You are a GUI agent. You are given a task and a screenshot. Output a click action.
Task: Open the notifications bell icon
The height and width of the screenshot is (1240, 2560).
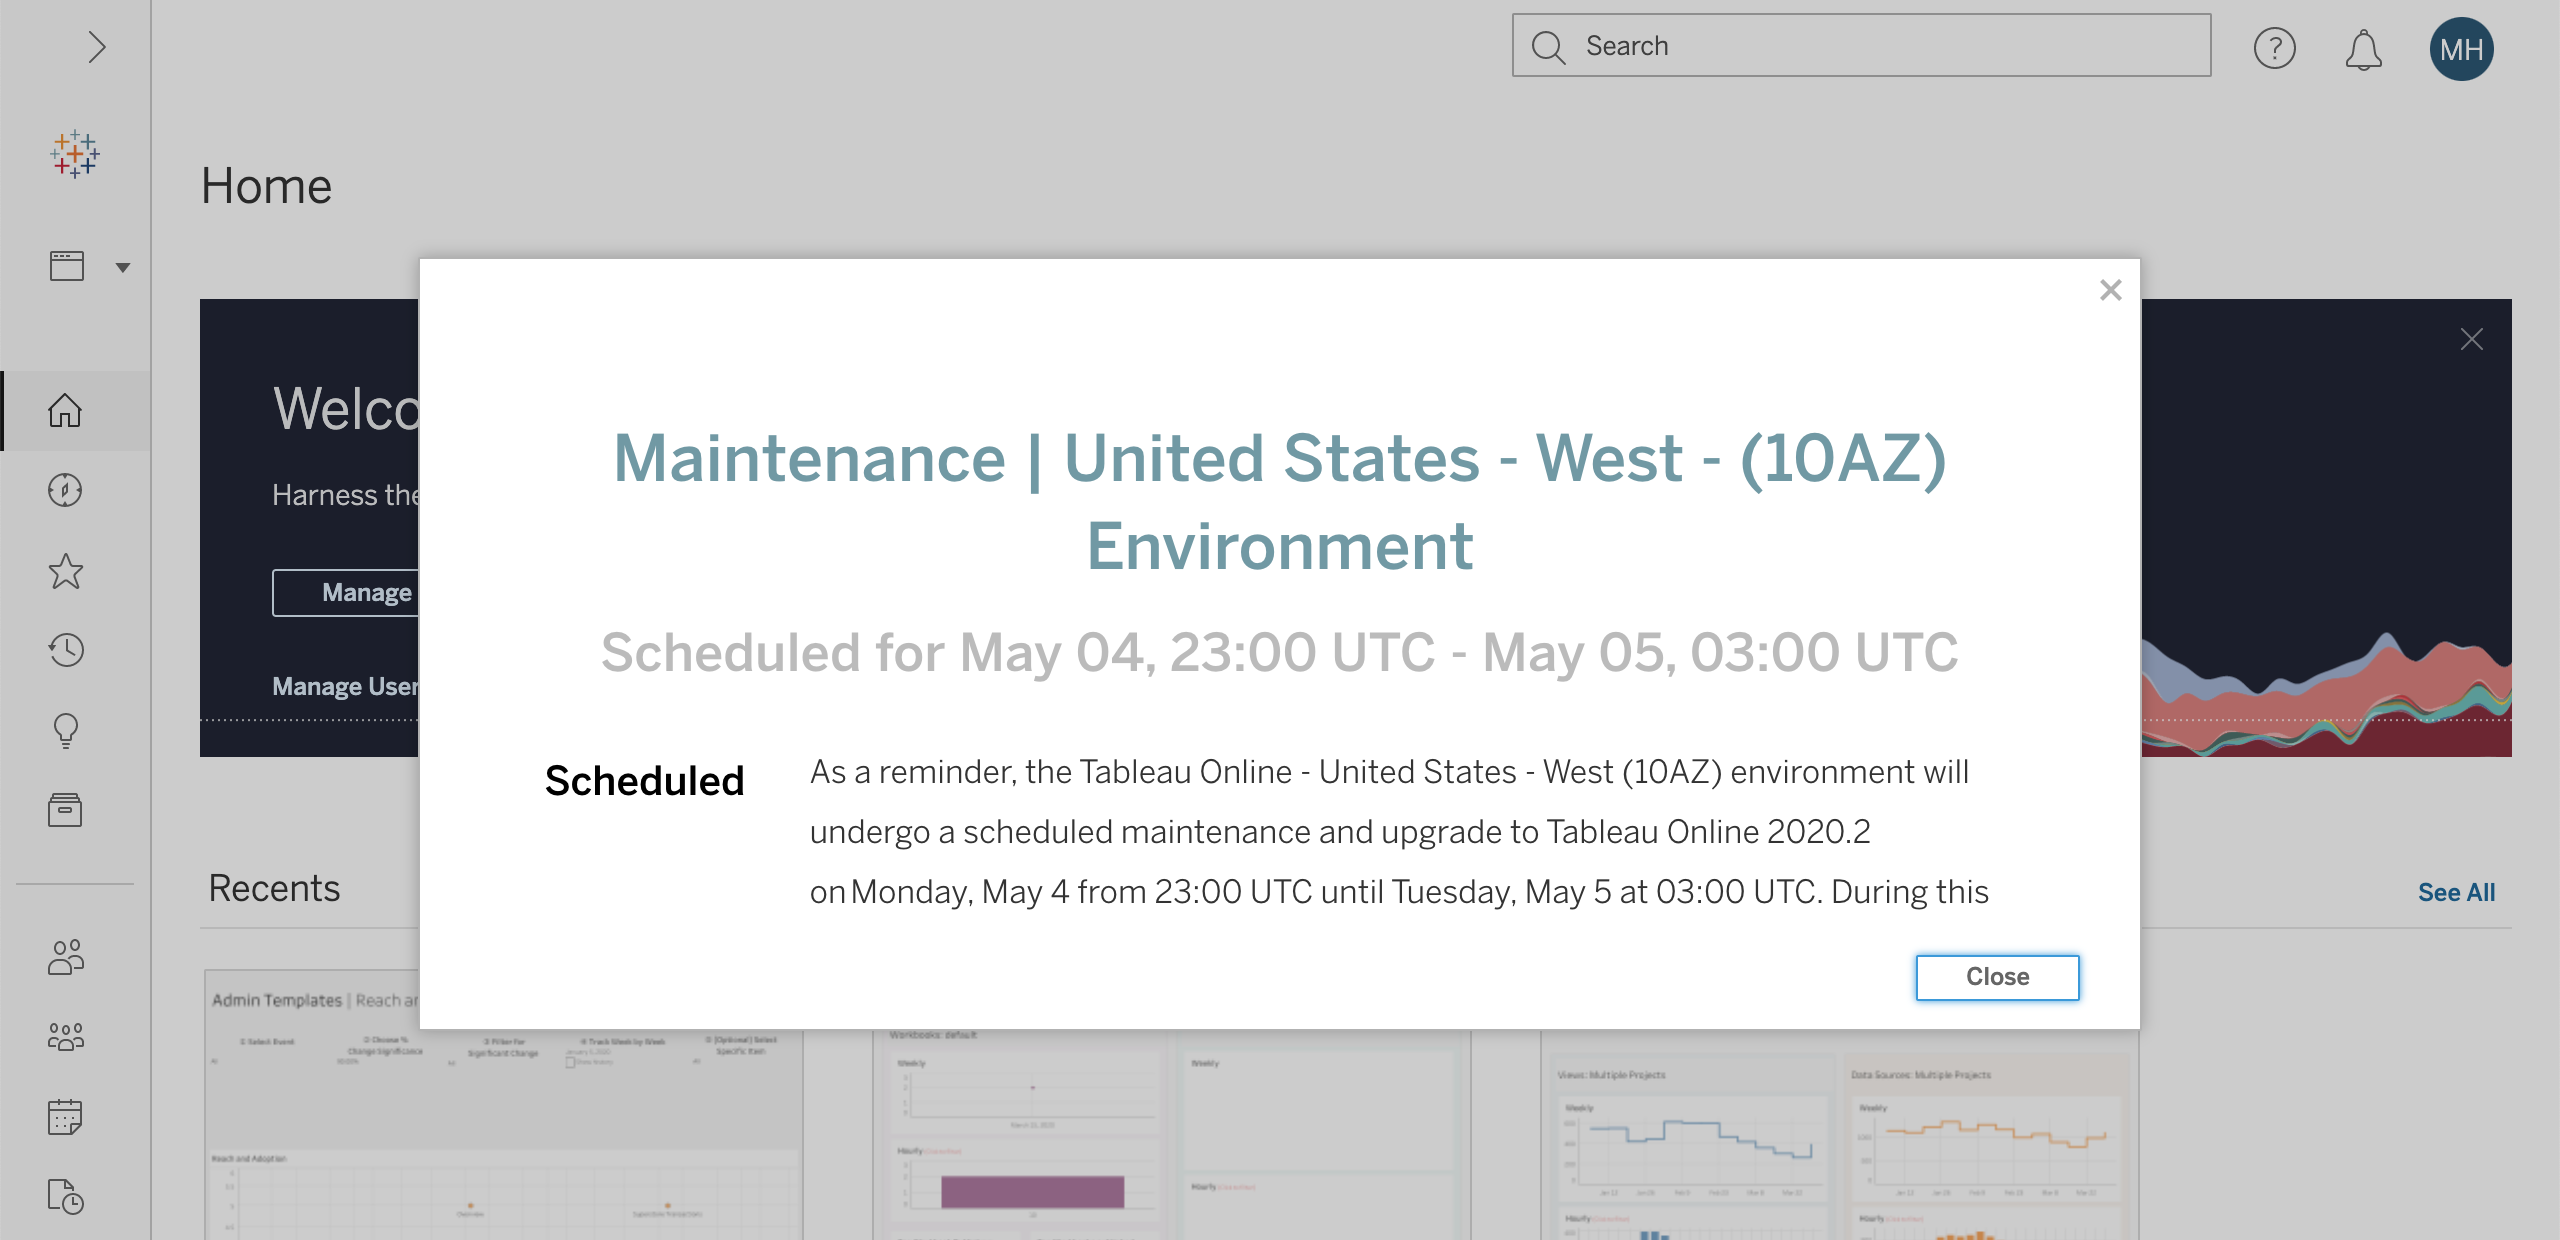2364,49
